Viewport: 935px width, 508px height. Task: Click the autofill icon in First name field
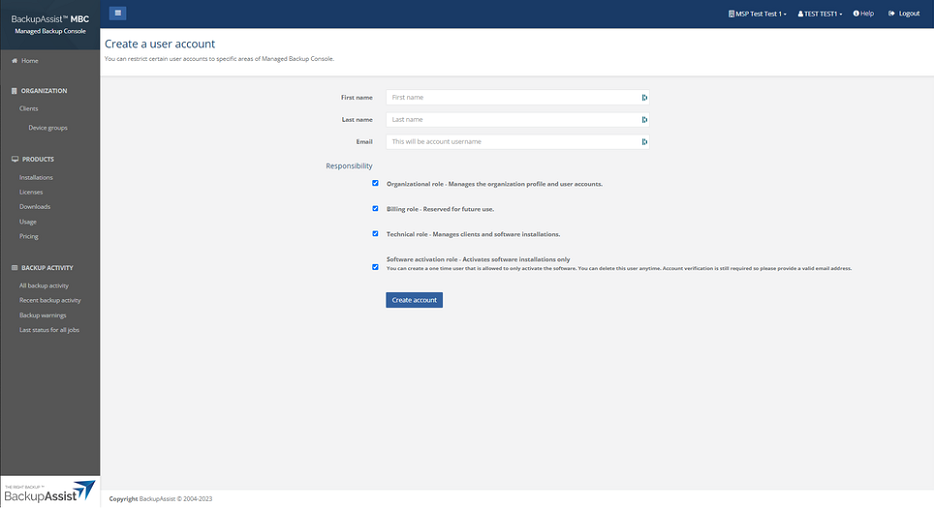[x=644, y=98]
